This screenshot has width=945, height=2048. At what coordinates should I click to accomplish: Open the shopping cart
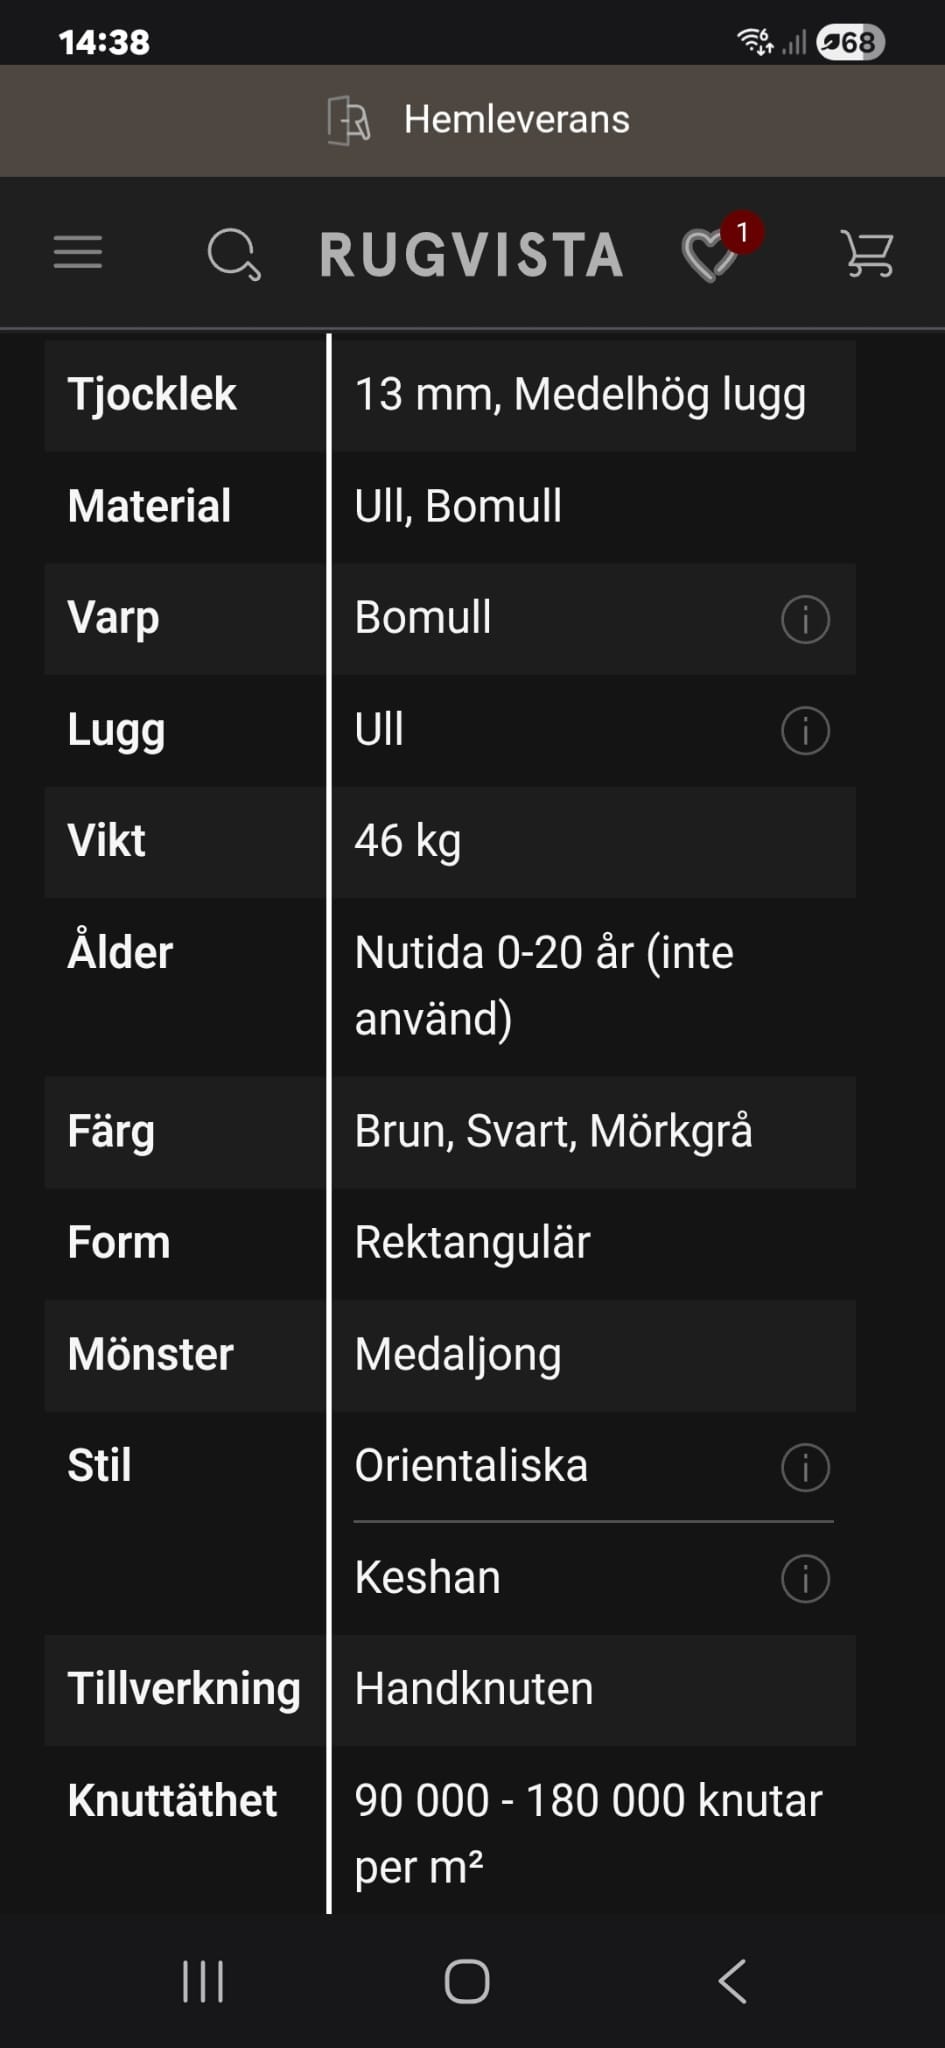tap(867, 253)
